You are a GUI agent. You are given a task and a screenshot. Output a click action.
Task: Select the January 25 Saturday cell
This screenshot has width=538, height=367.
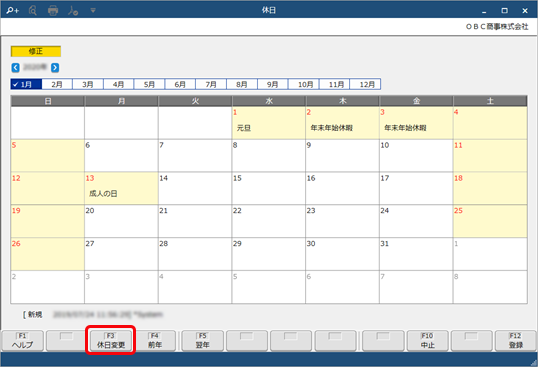490,221
